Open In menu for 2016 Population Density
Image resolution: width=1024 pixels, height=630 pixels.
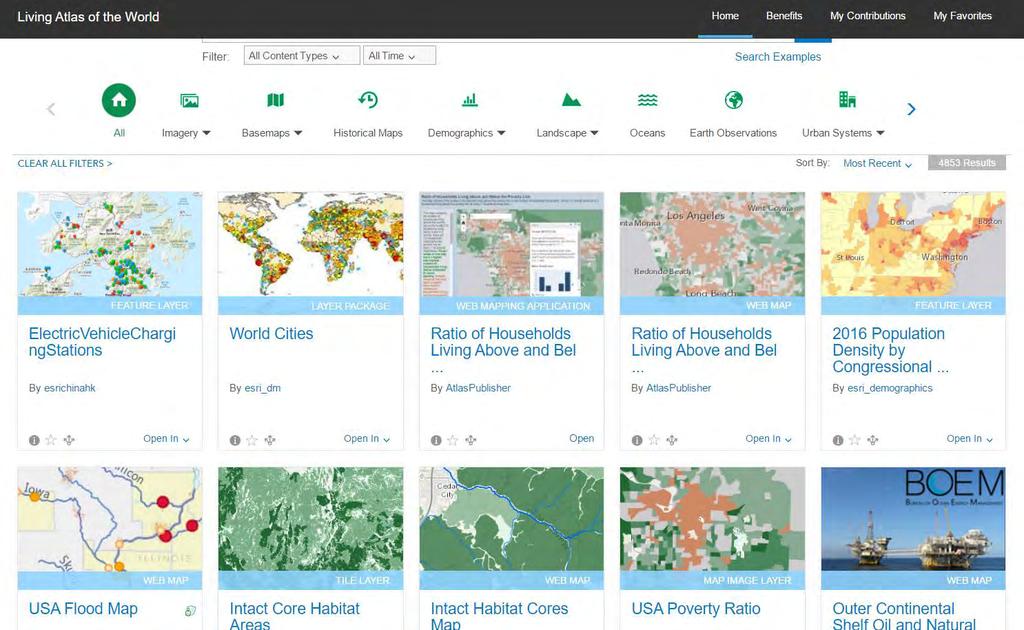[x=970, y=439]
